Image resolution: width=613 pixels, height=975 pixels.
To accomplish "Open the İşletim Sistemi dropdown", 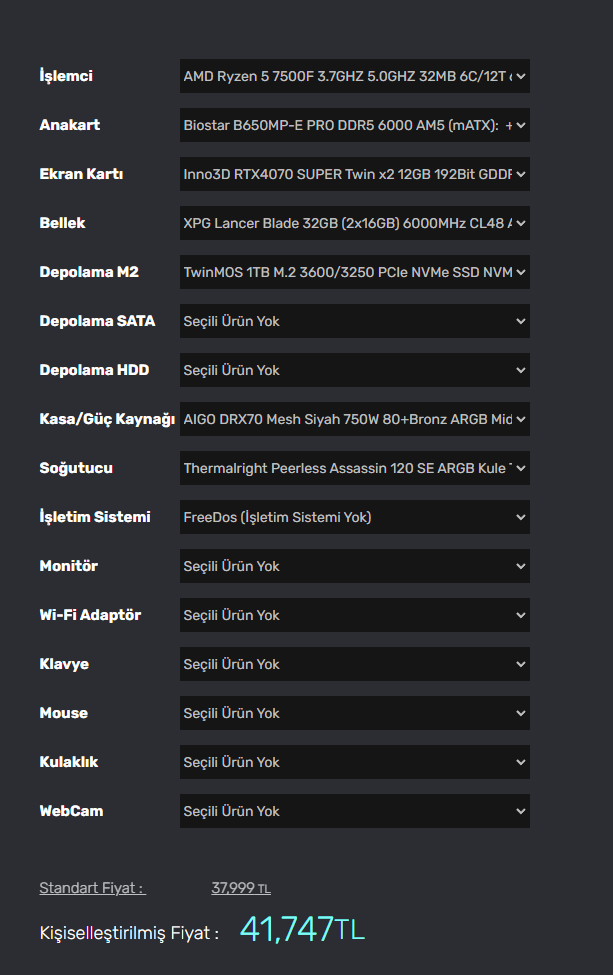I will [354, 517].
